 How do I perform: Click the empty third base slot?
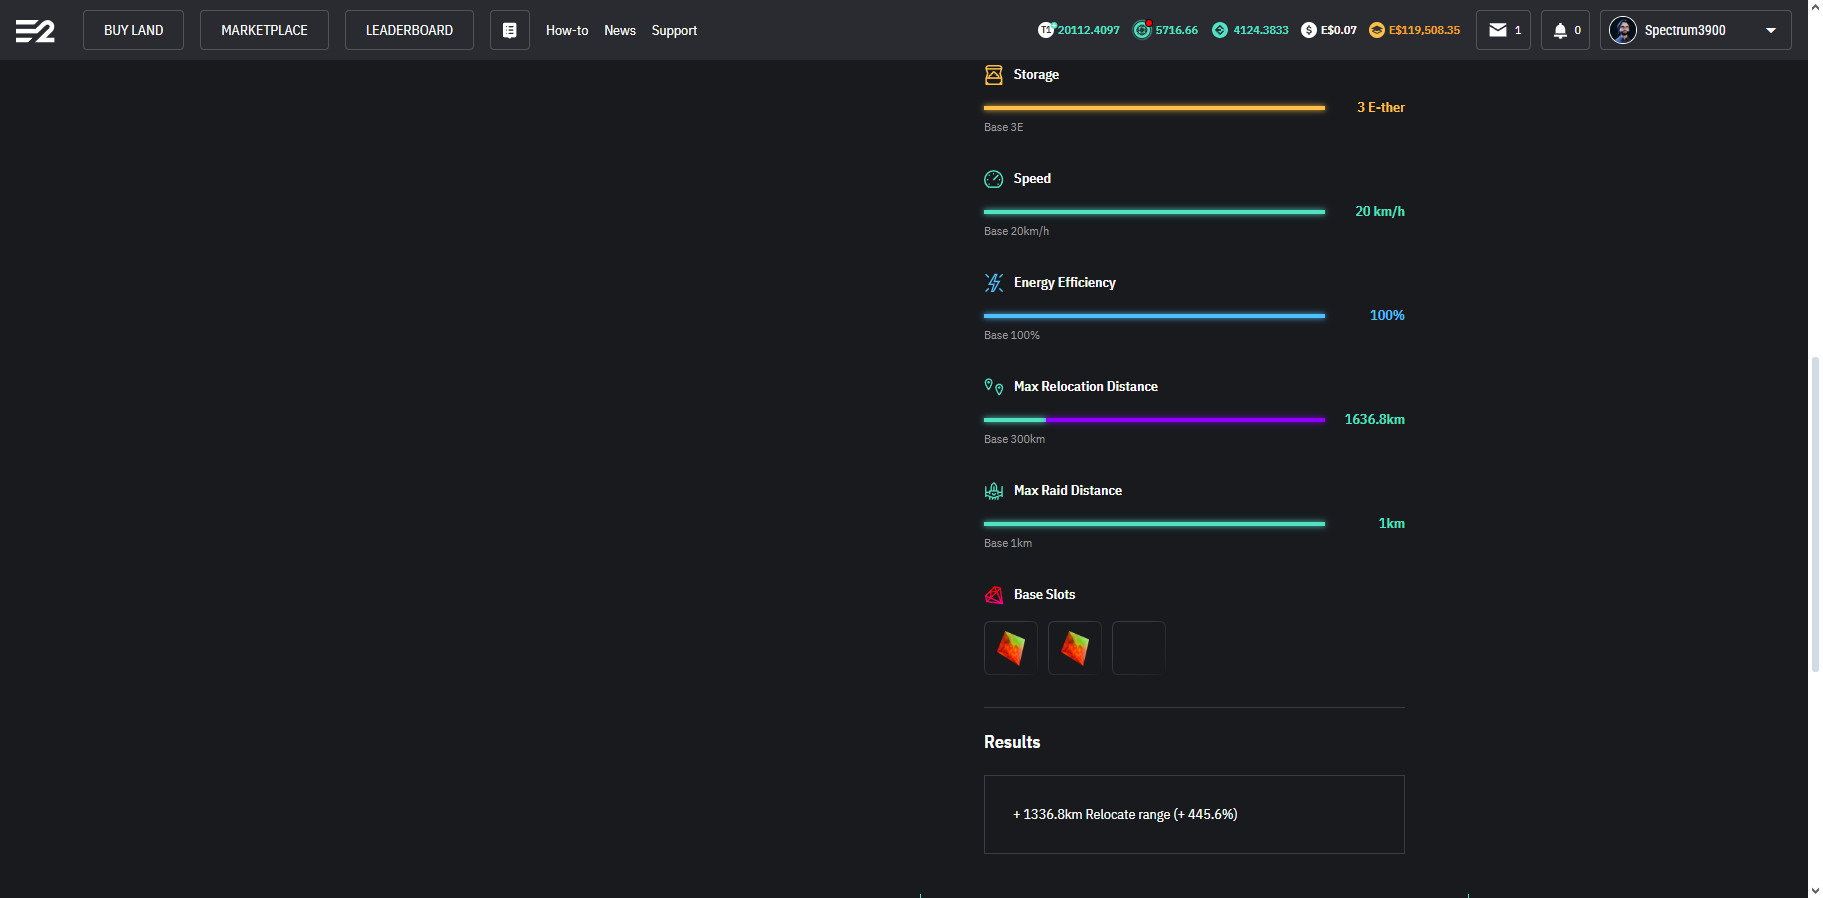coord(1138,648)
